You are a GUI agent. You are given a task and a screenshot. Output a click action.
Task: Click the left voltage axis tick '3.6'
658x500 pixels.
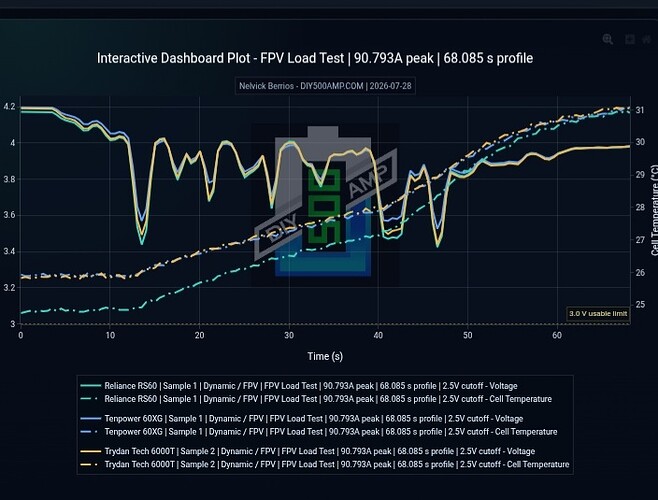9,215
